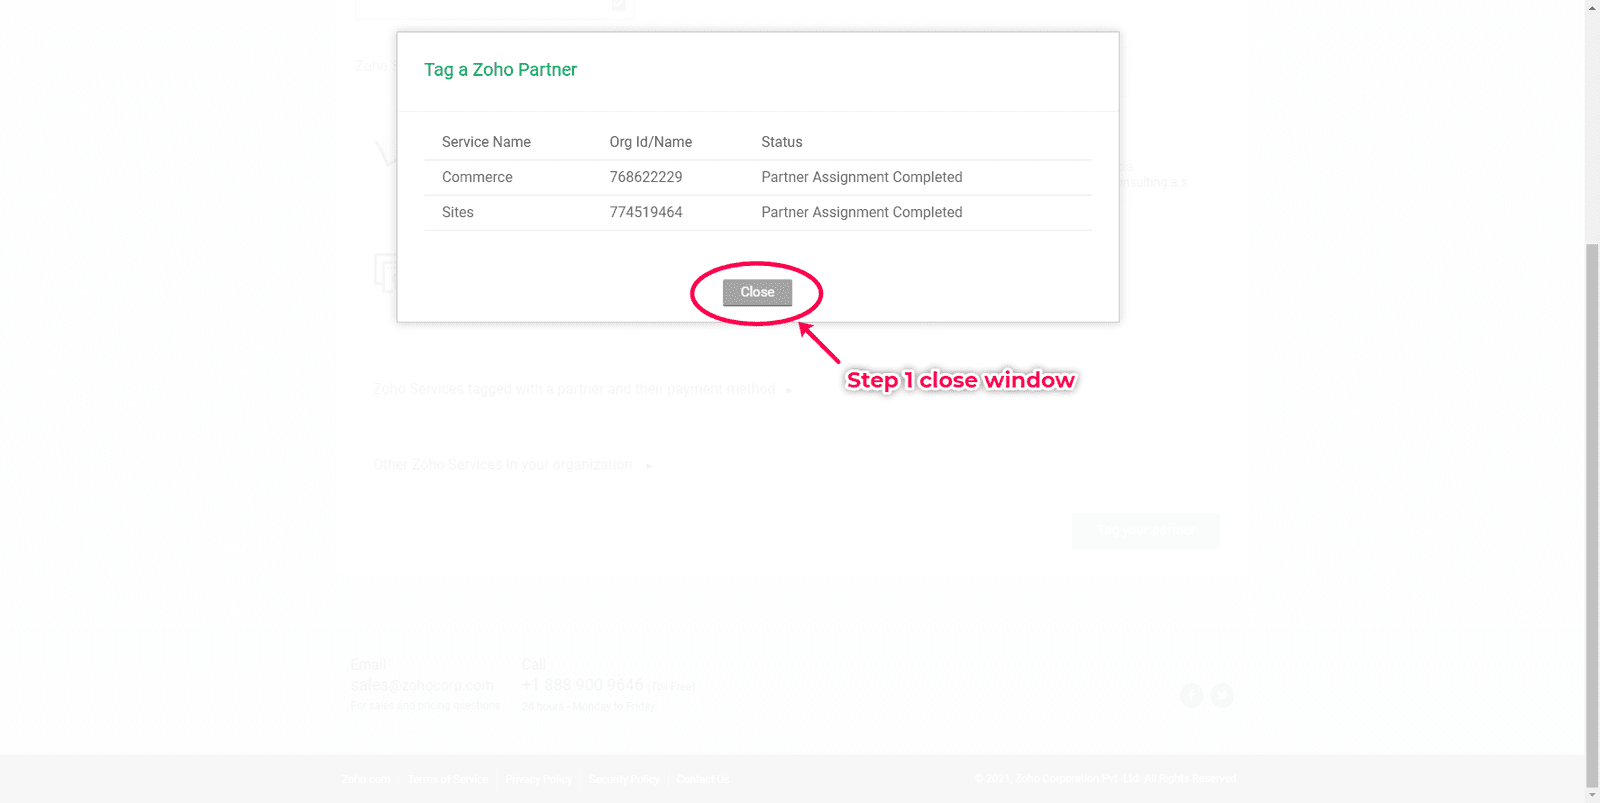Click the Service Name column header
This screenshot has height=803, width=1600.
point(486,142)
